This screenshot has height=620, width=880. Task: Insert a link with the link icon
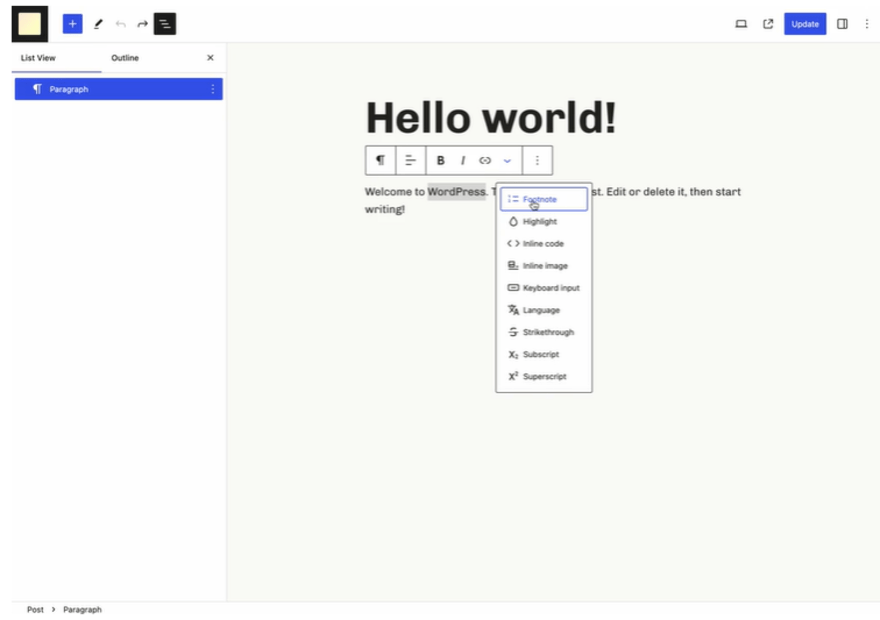click(485, 160)
